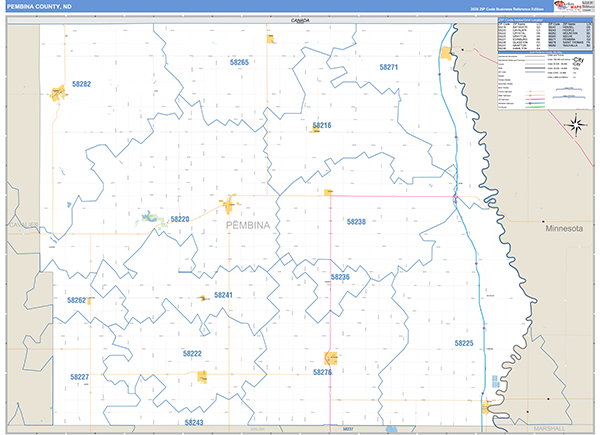Click ZIP code label 58282
The image size is (600, 435).
pos(82,84)
